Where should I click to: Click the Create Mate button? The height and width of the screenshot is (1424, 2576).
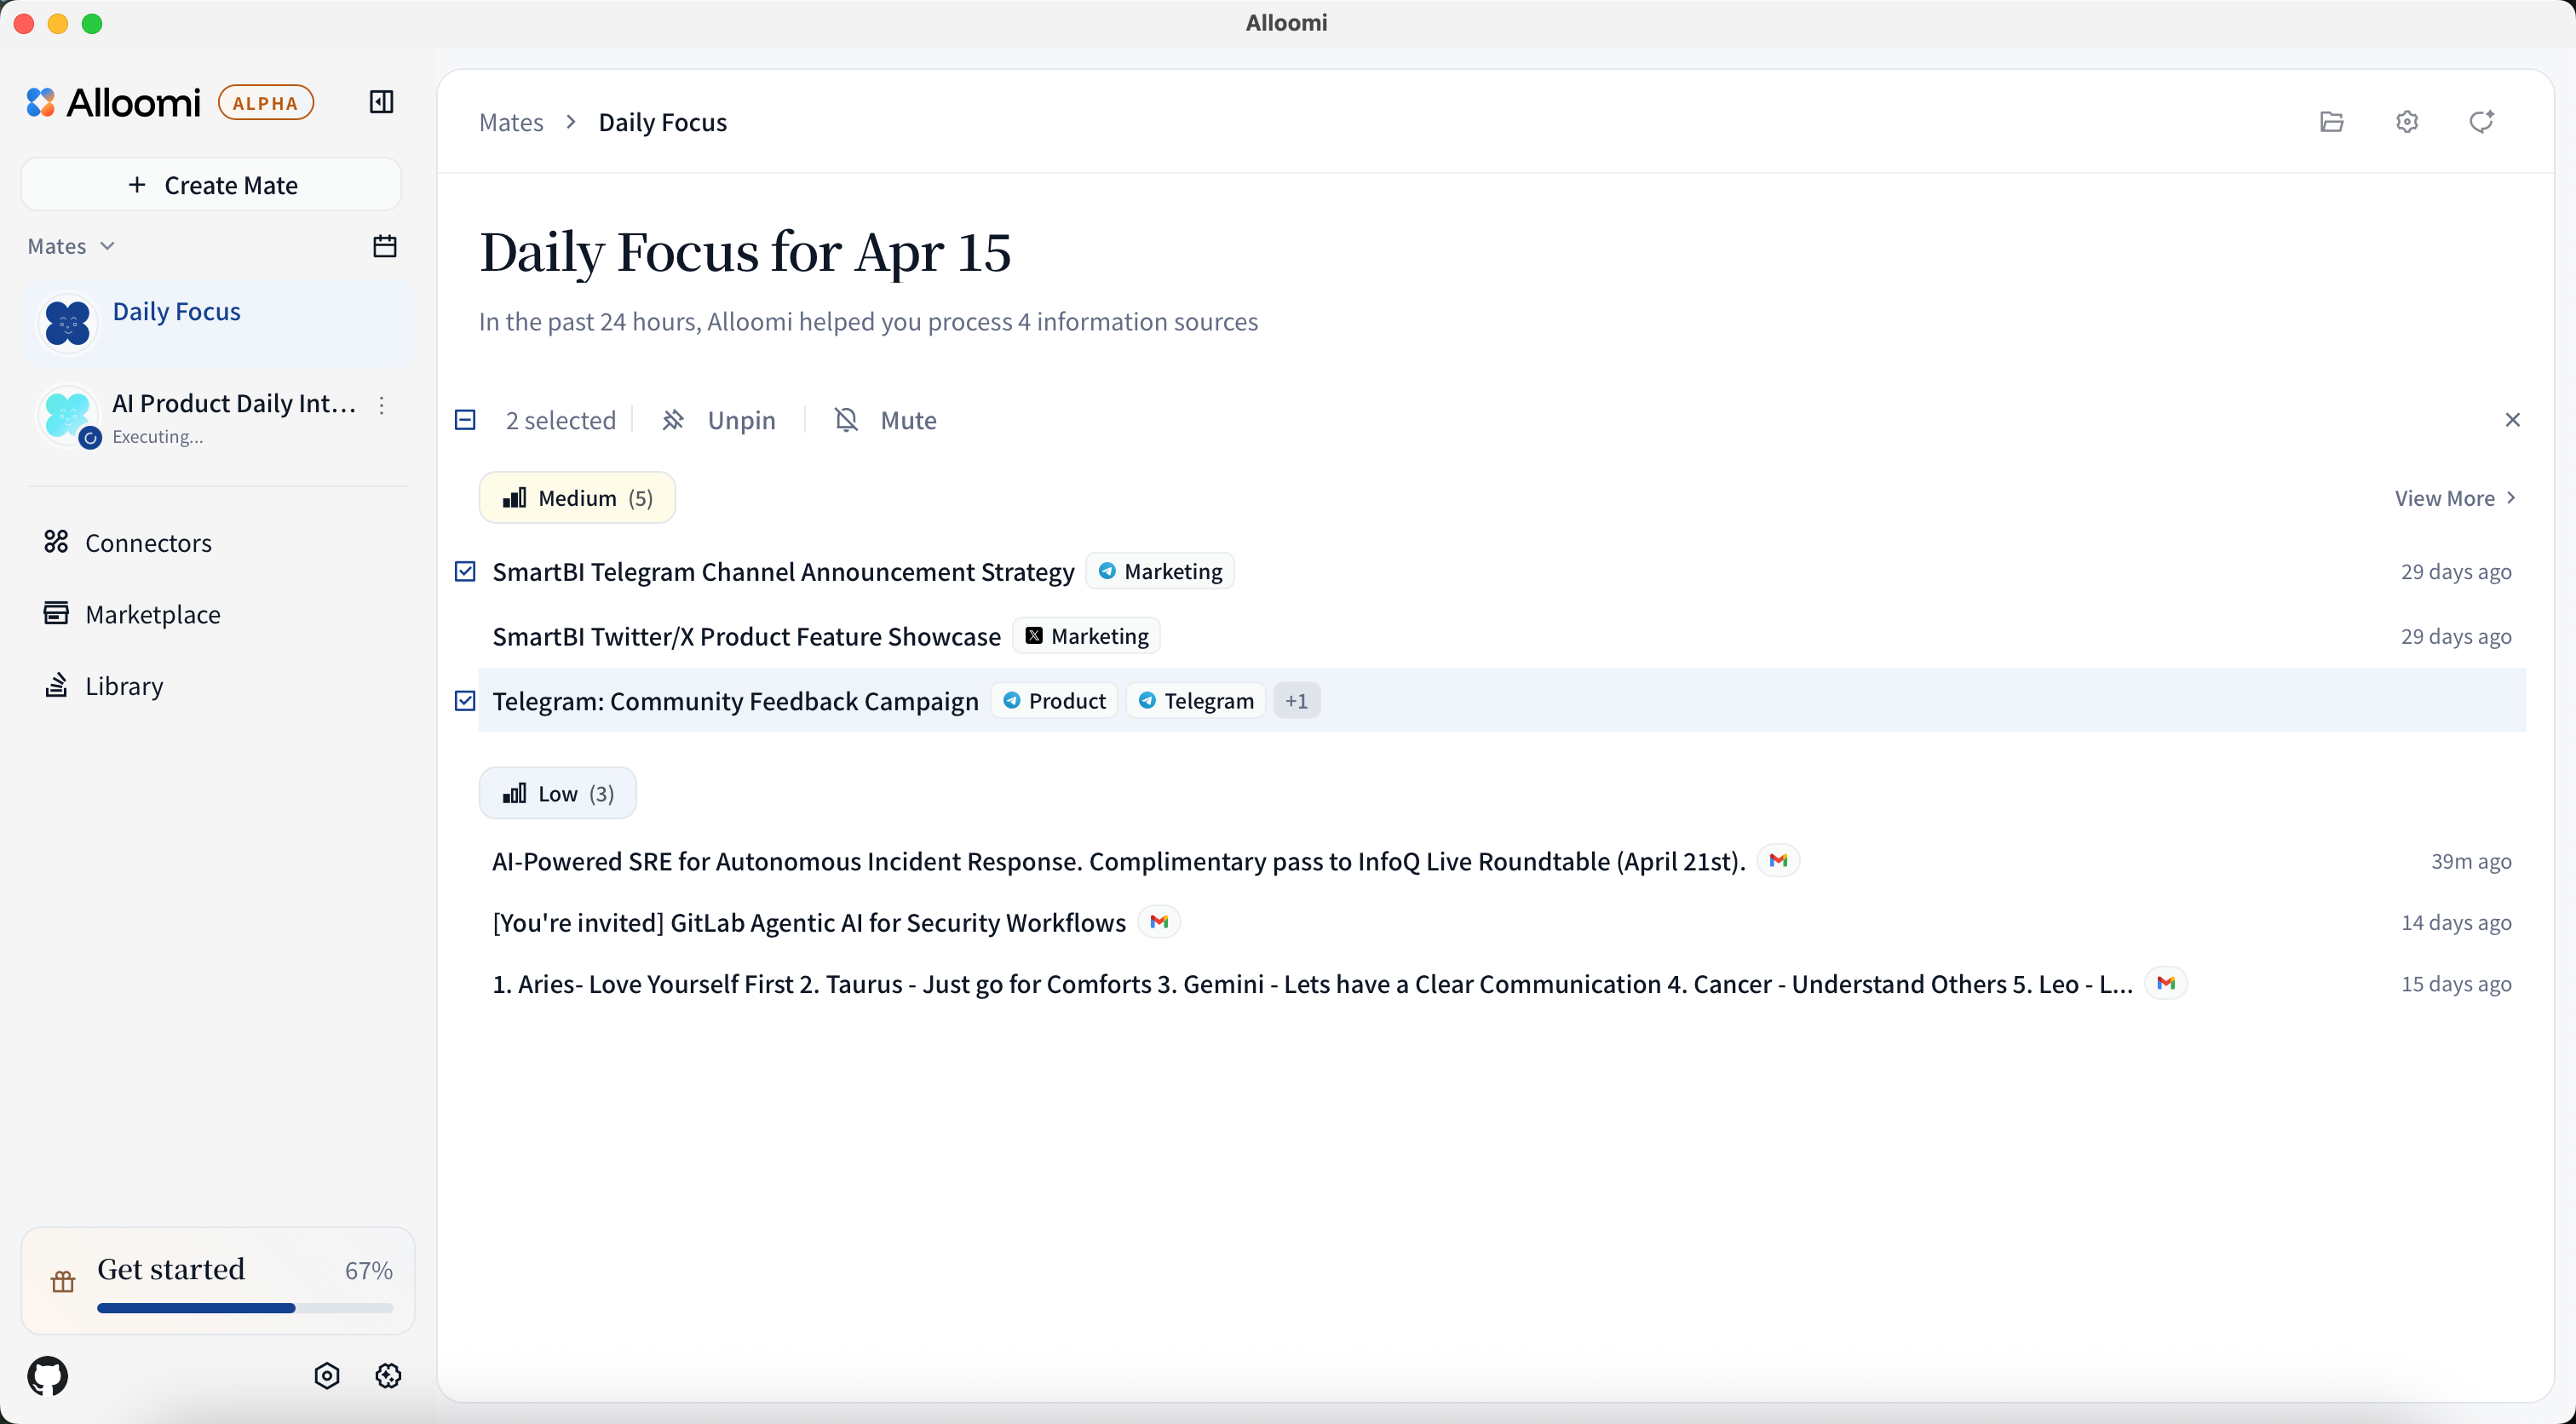[212, 185]
